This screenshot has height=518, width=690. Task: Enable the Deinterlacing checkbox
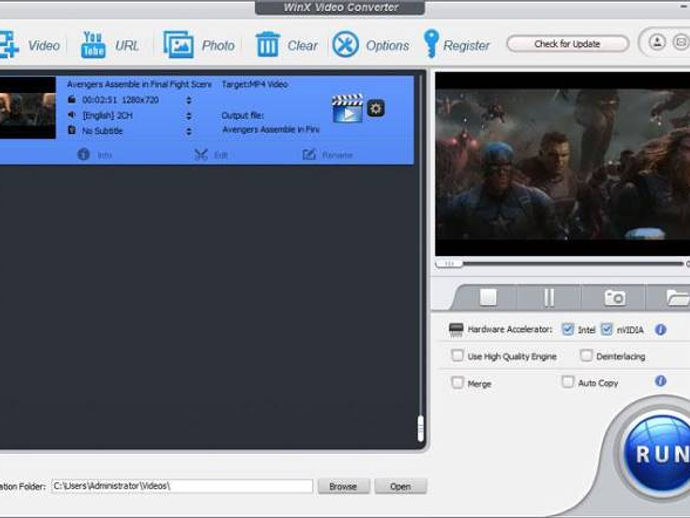586,356
